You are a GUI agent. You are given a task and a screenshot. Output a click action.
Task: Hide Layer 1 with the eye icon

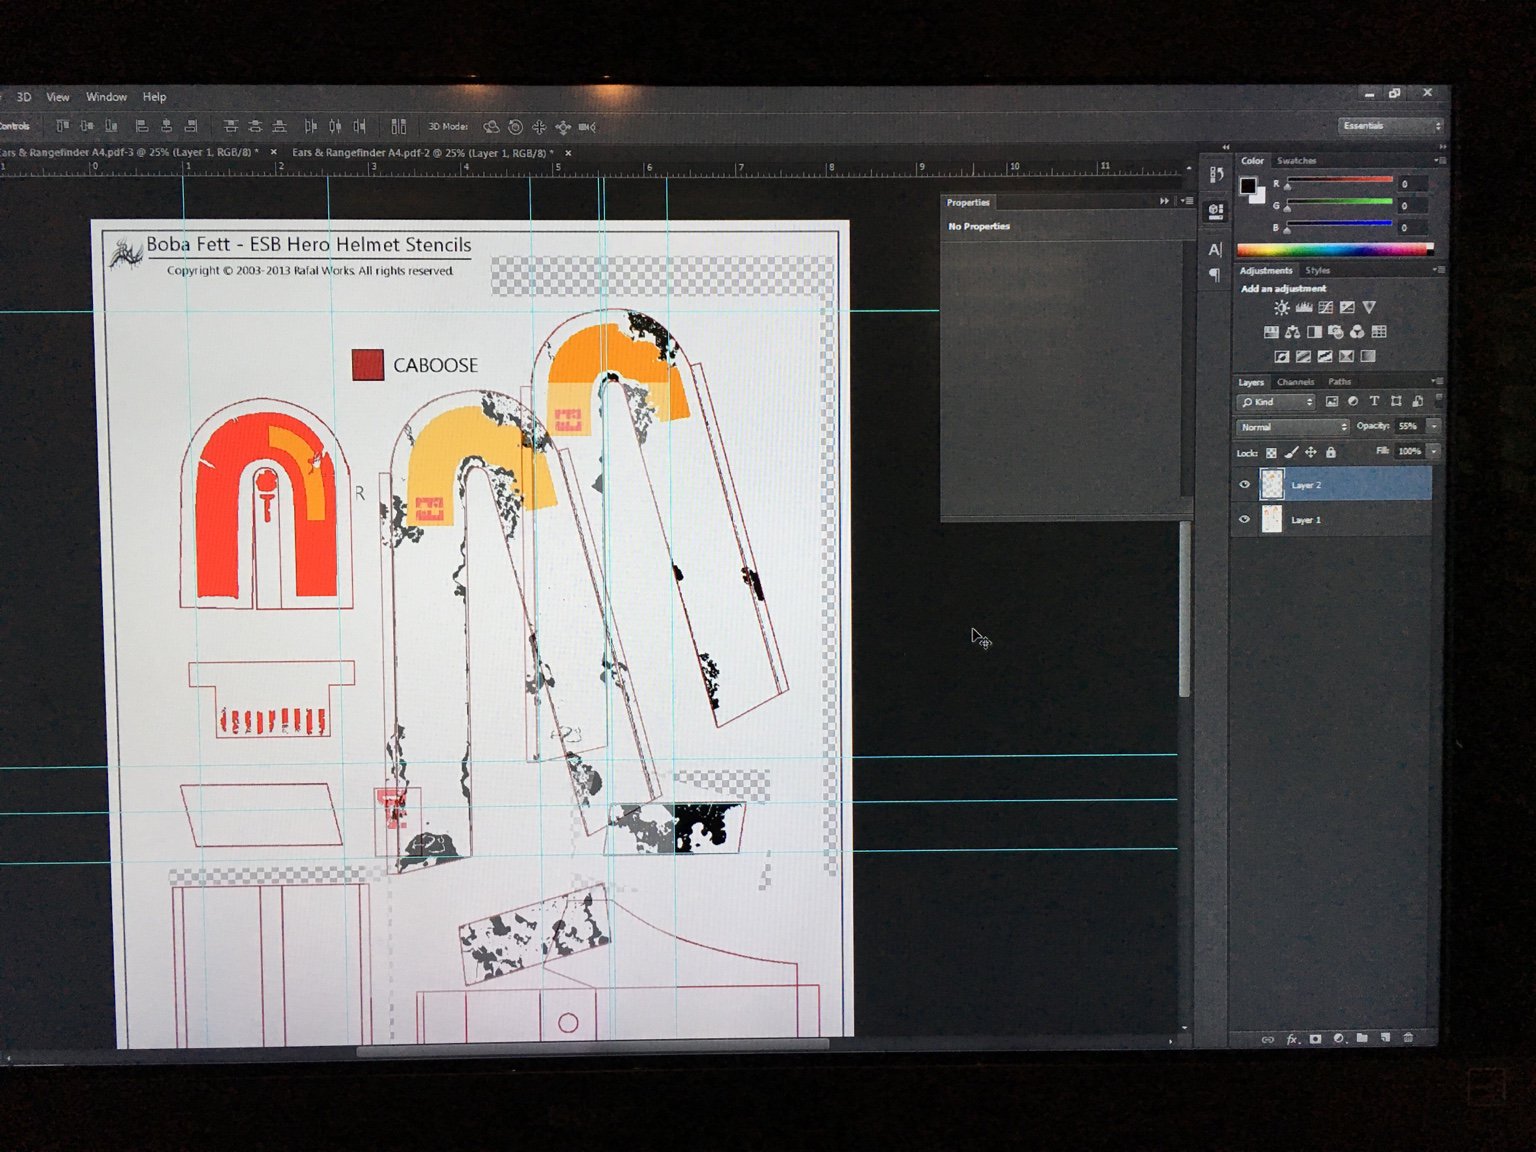[1244, 520]
